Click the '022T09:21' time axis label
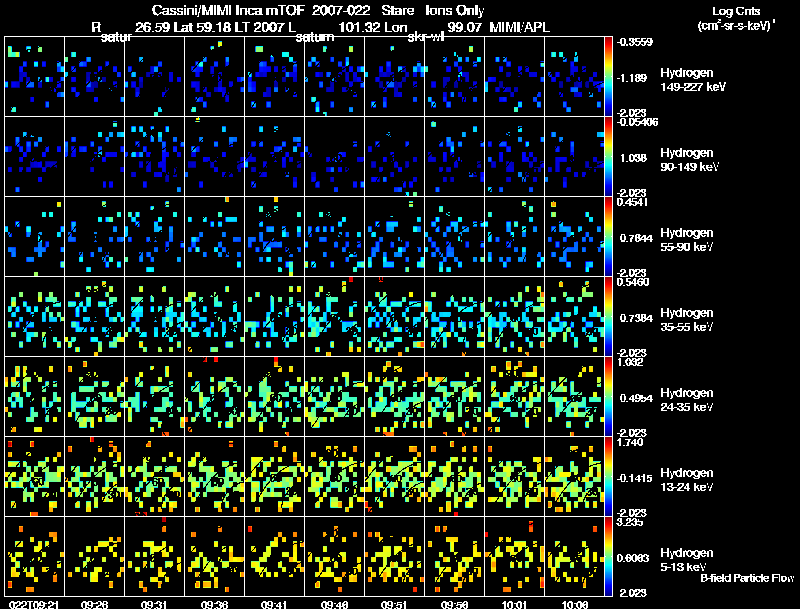Screen dimensions: 800x609 pos(34,604)
